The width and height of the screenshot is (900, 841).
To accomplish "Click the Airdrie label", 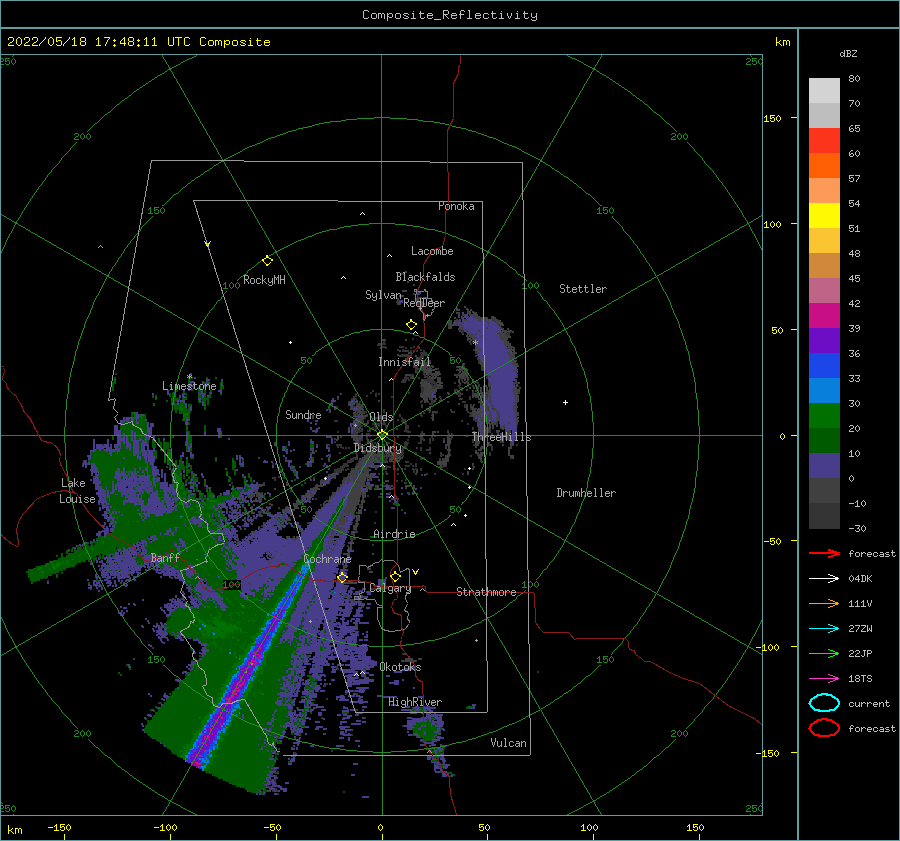I will (394, 534).
